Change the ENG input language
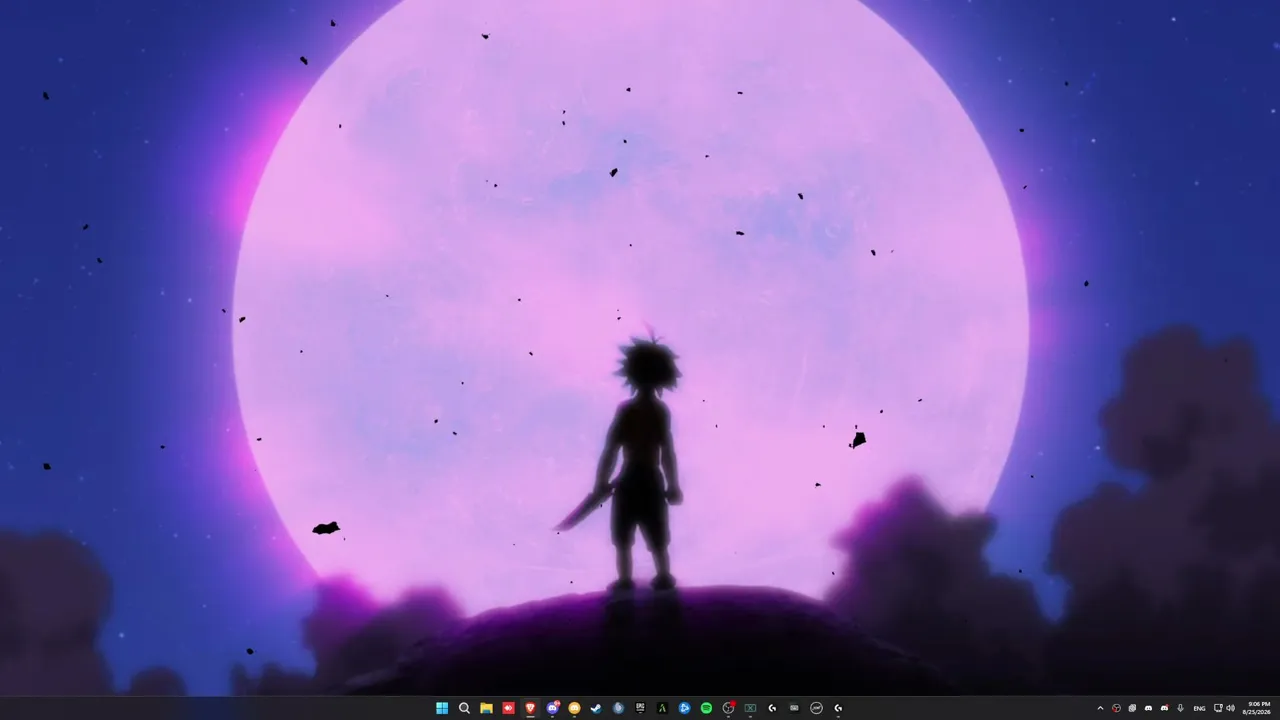 [1199, 708]
